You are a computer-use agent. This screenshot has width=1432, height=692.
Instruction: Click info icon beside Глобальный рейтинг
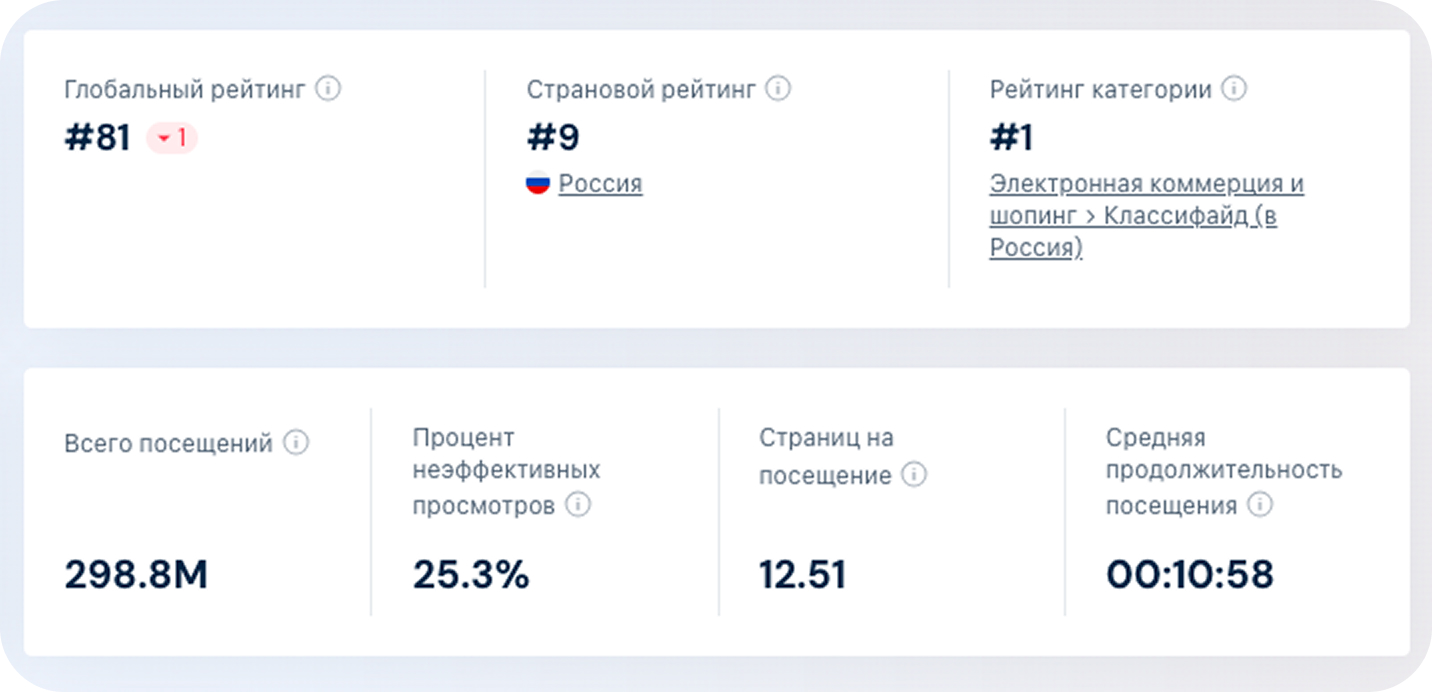[328, 89]
